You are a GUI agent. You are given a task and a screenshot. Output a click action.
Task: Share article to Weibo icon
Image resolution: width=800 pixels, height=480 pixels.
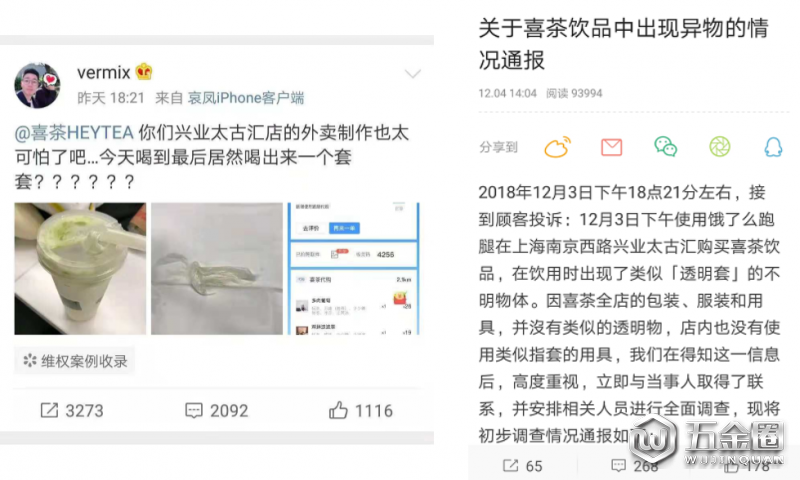[x=558, y=147]
